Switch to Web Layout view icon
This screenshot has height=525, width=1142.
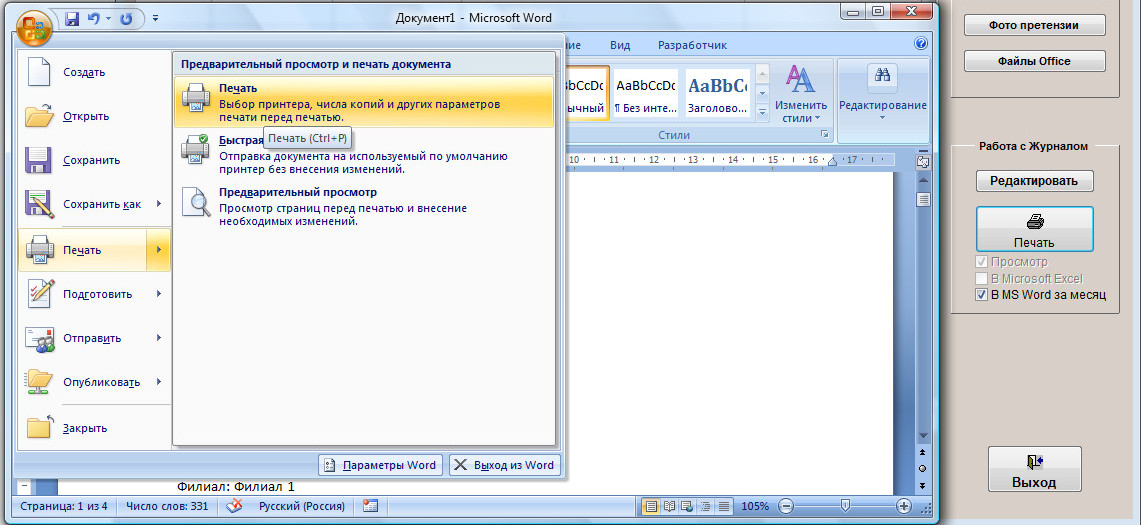pos(687,506)
